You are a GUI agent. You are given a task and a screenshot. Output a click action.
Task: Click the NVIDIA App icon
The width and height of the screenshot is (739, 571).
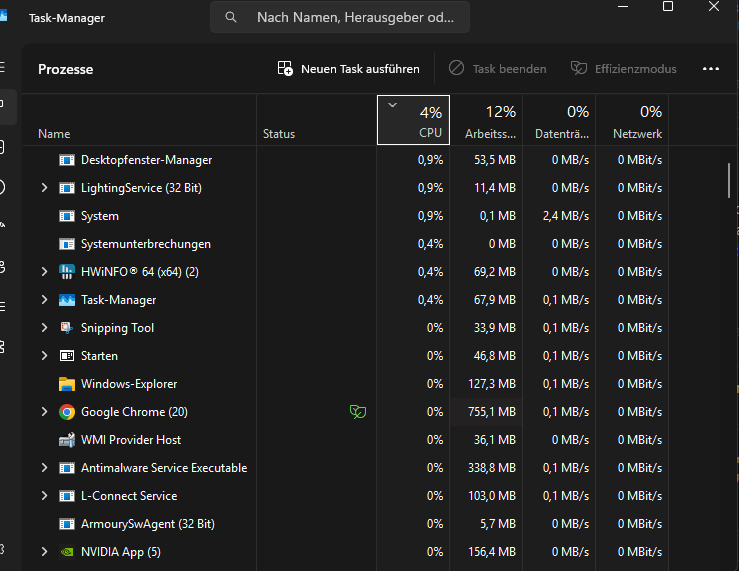[x=66, y=552]
